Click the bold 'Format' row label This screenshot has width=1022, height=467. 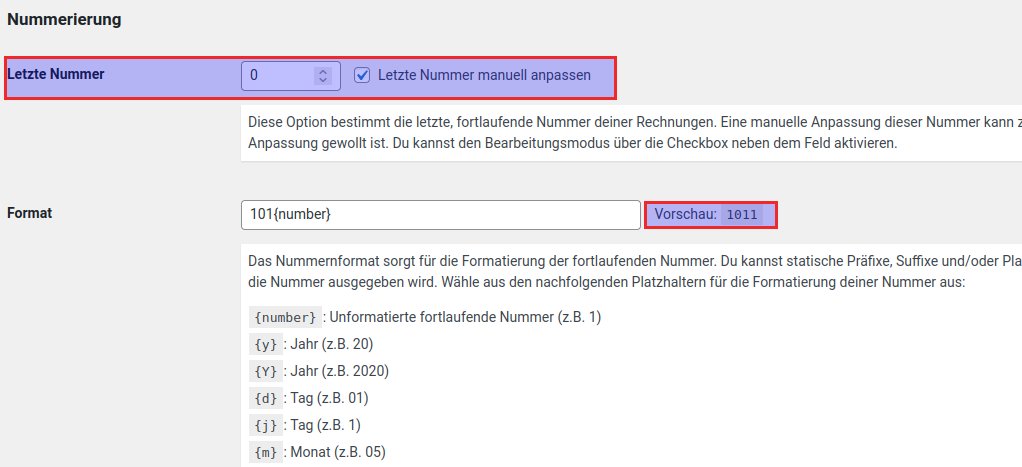click(x=29, y=213)
